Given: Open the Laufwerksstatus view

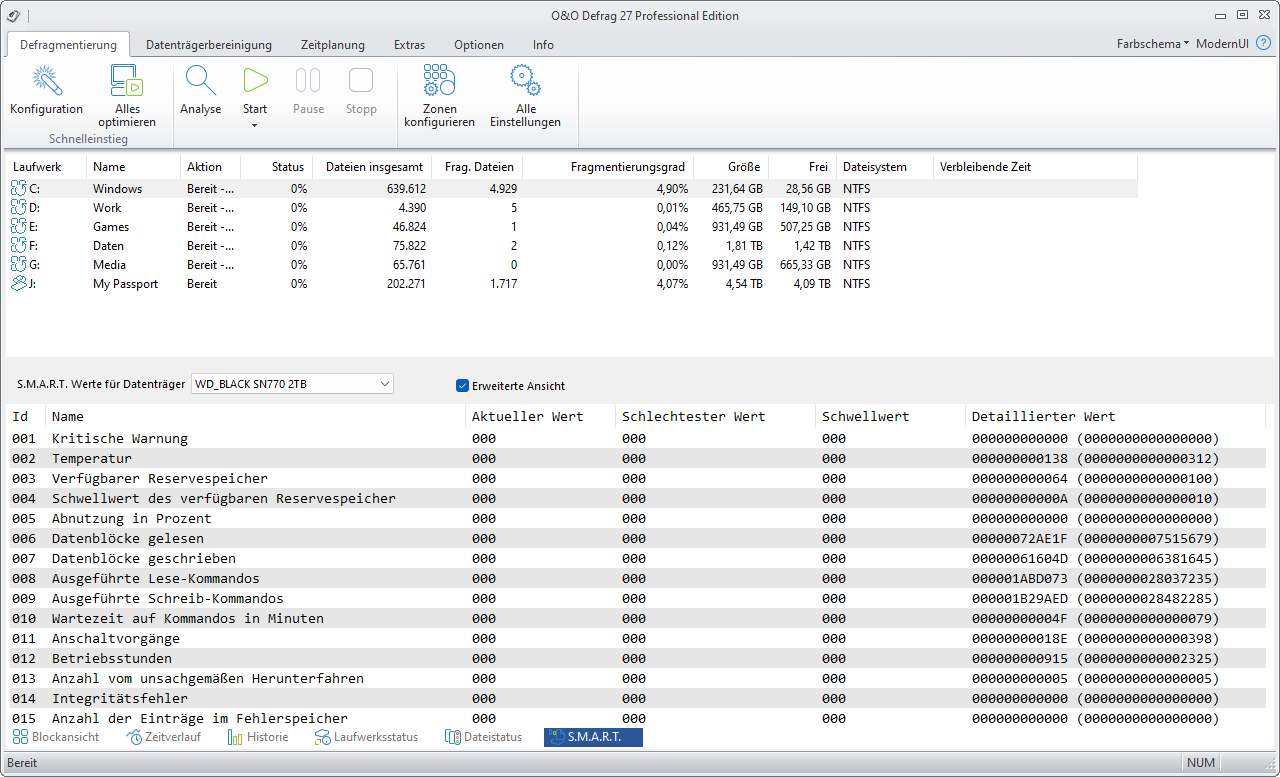Looking at the screenshot, I should point(366,737).
